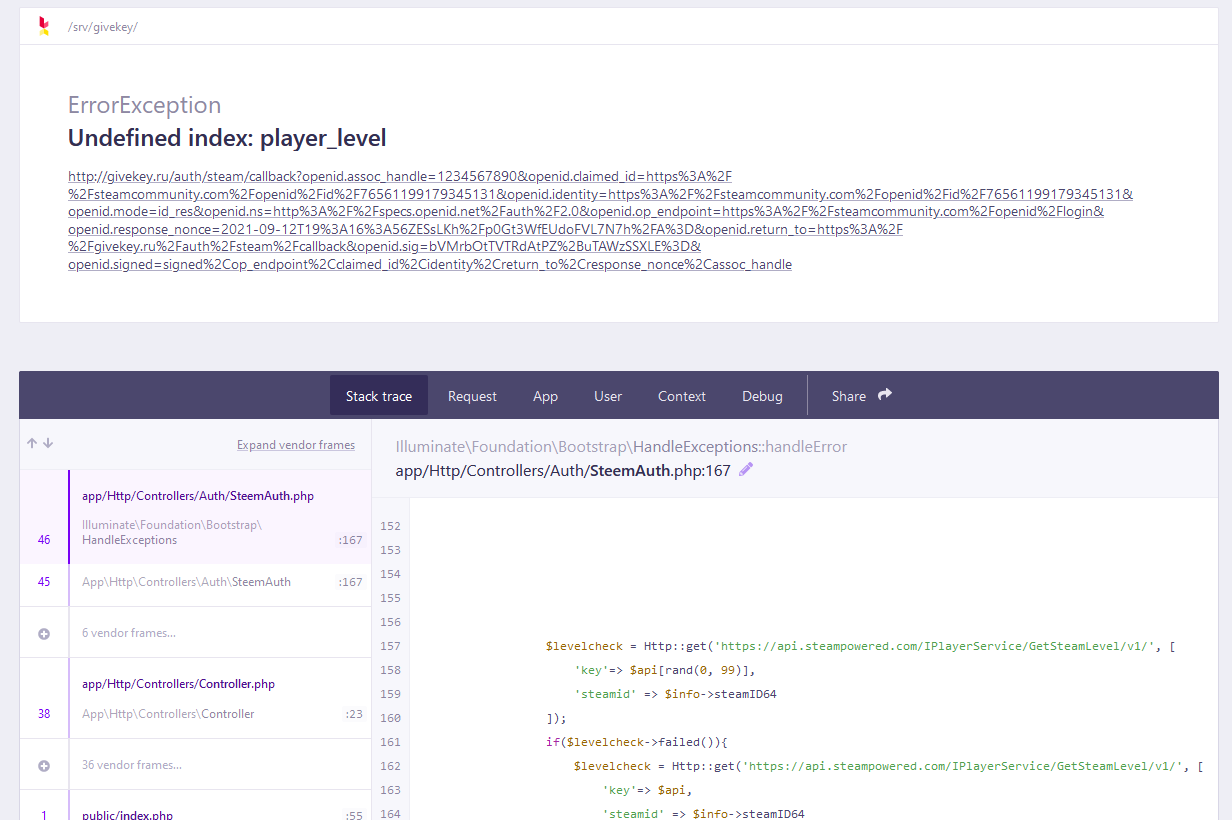Click code line with $levelcheck->failed()
This screenshot has width=1232, height=820.
click(636, 742)
